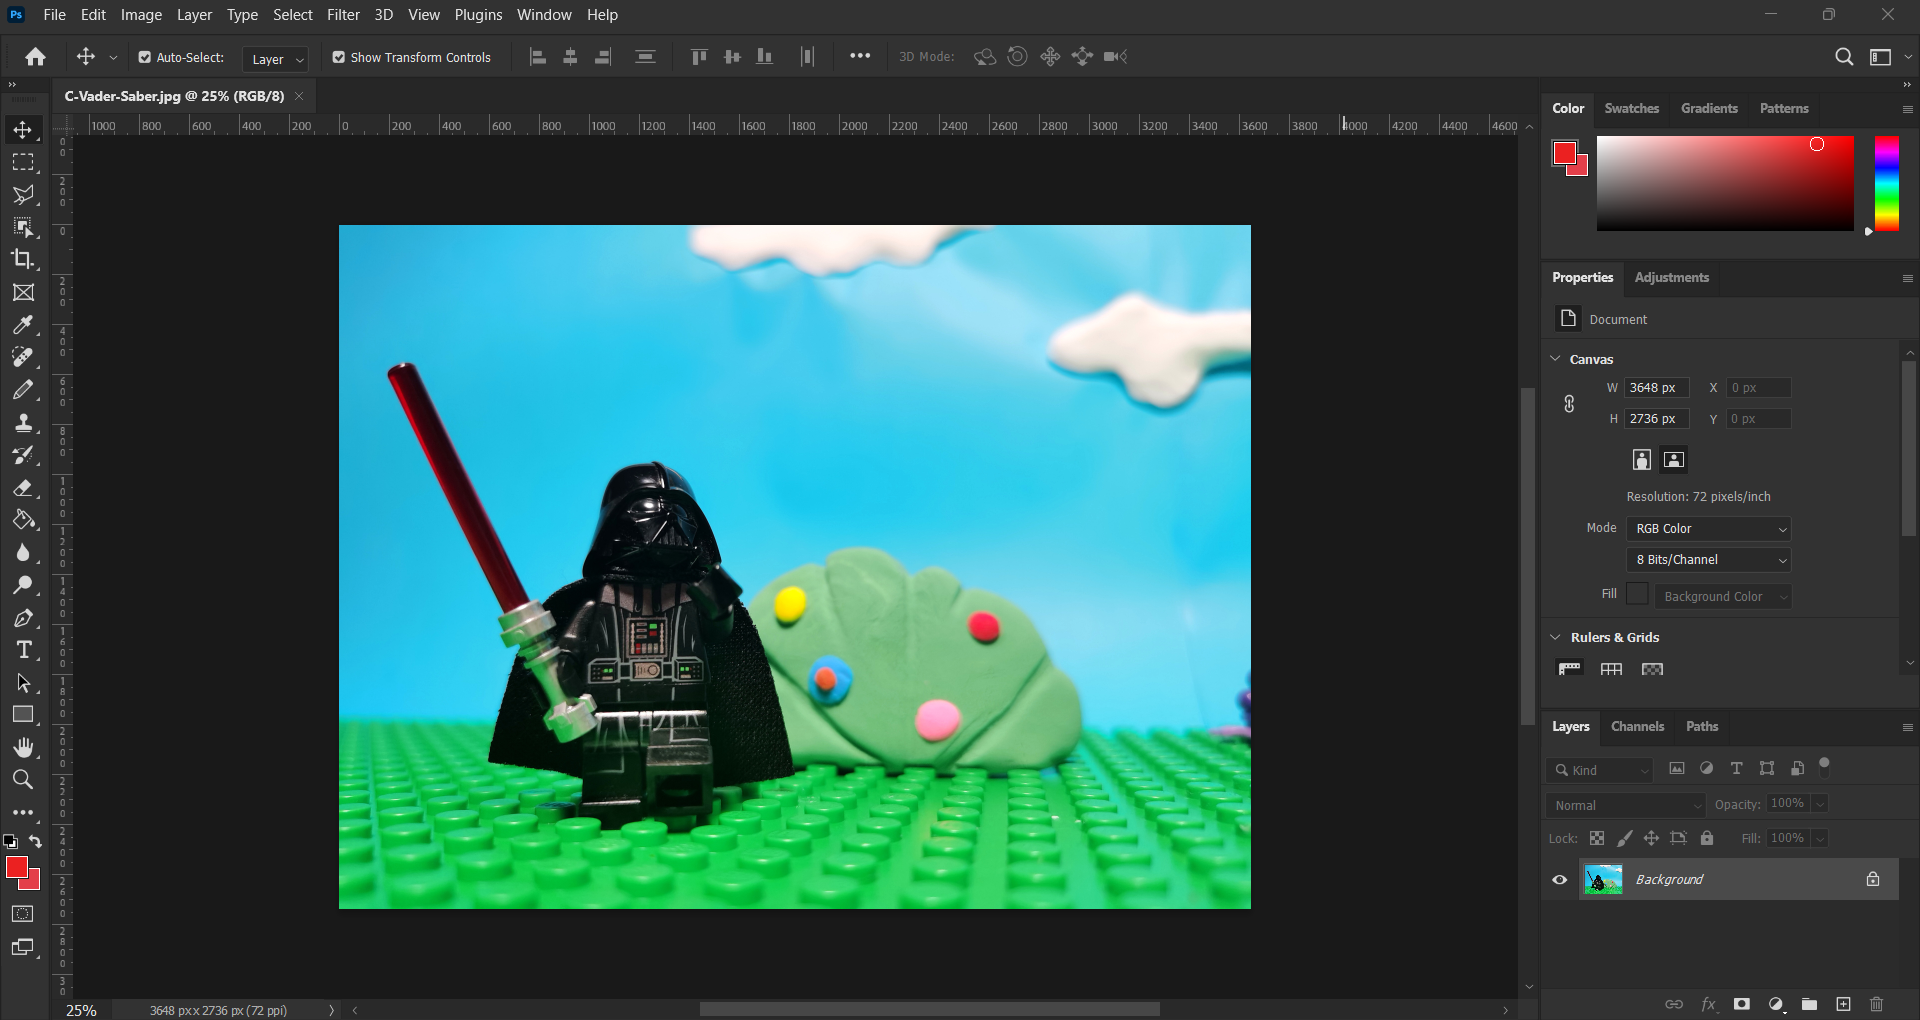This screenshot has width=1920, height=1020.
Task: Select the Zoom tool in toolbar
Action: tap(23, 780)
